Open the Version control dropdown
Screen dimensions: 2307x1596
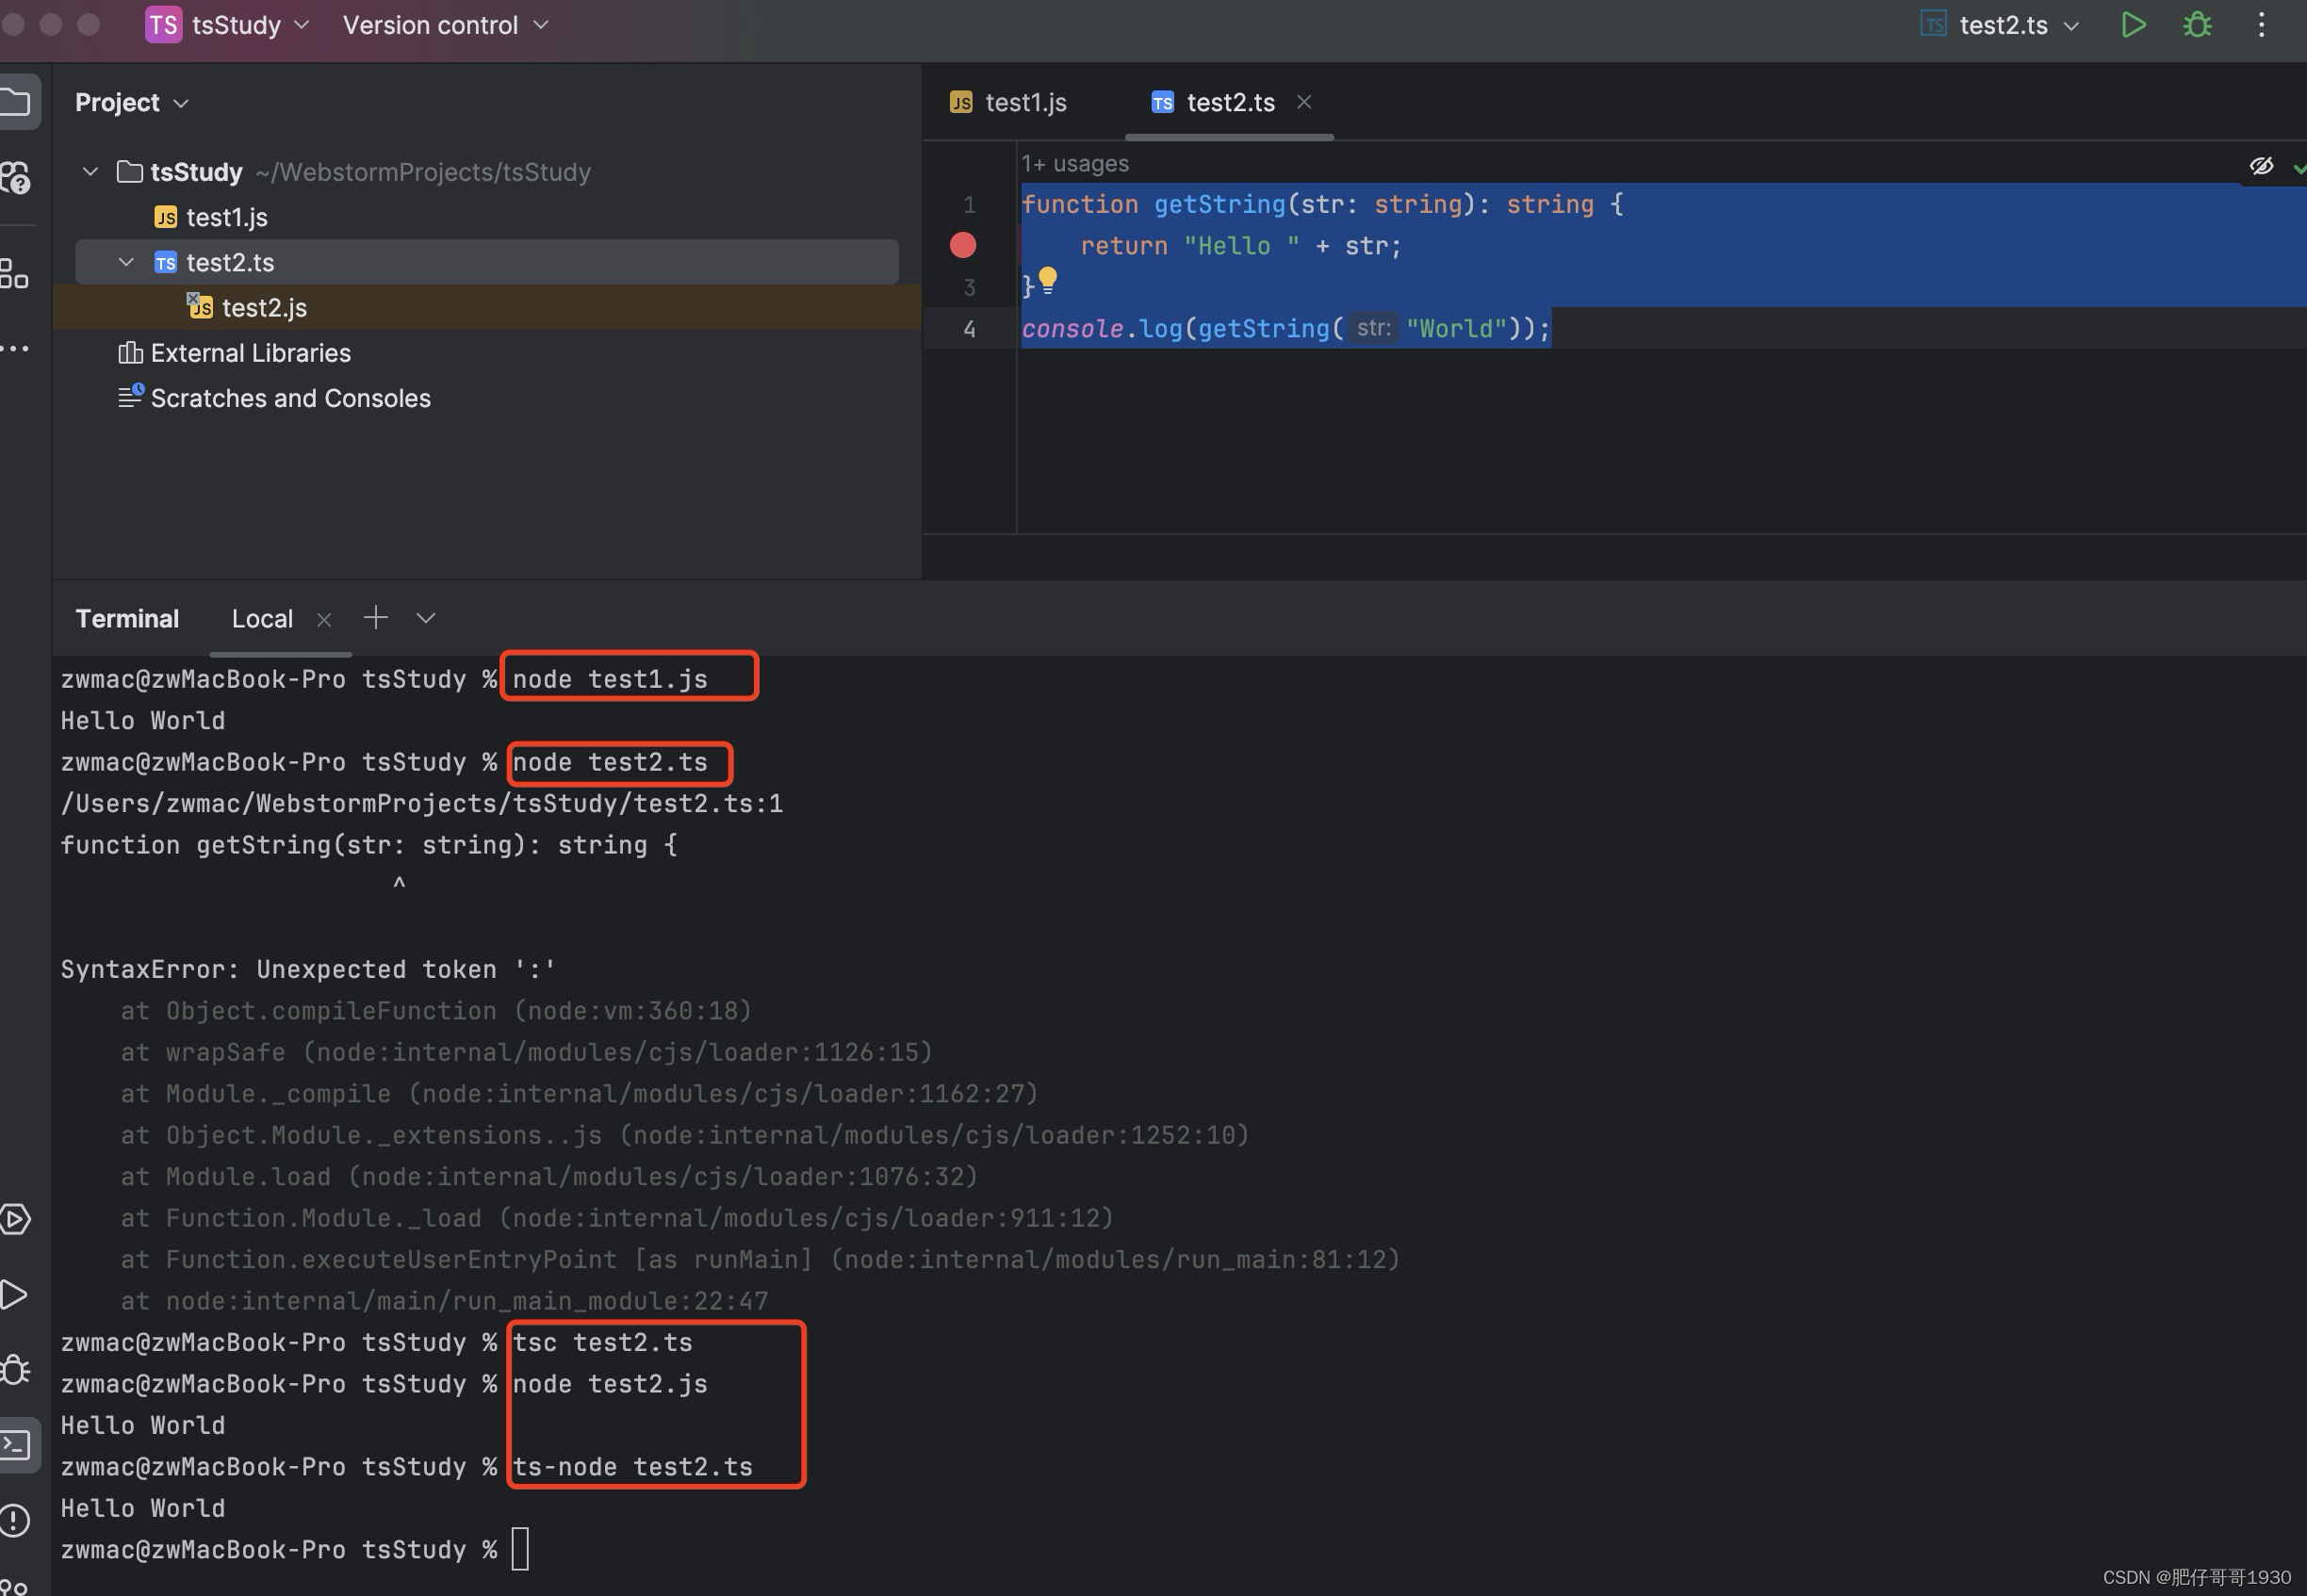pos(446,25)
